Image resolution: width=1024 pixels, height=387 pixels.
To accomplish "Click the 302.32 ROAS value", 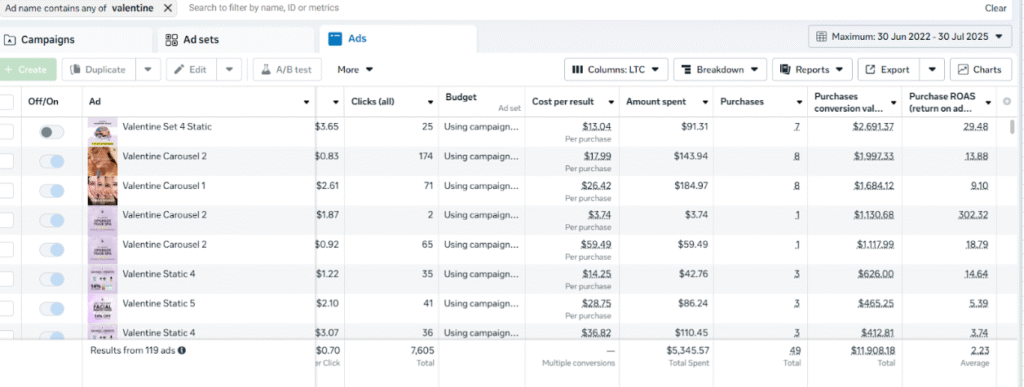I will pyautogui.click(x=973, y=215).
